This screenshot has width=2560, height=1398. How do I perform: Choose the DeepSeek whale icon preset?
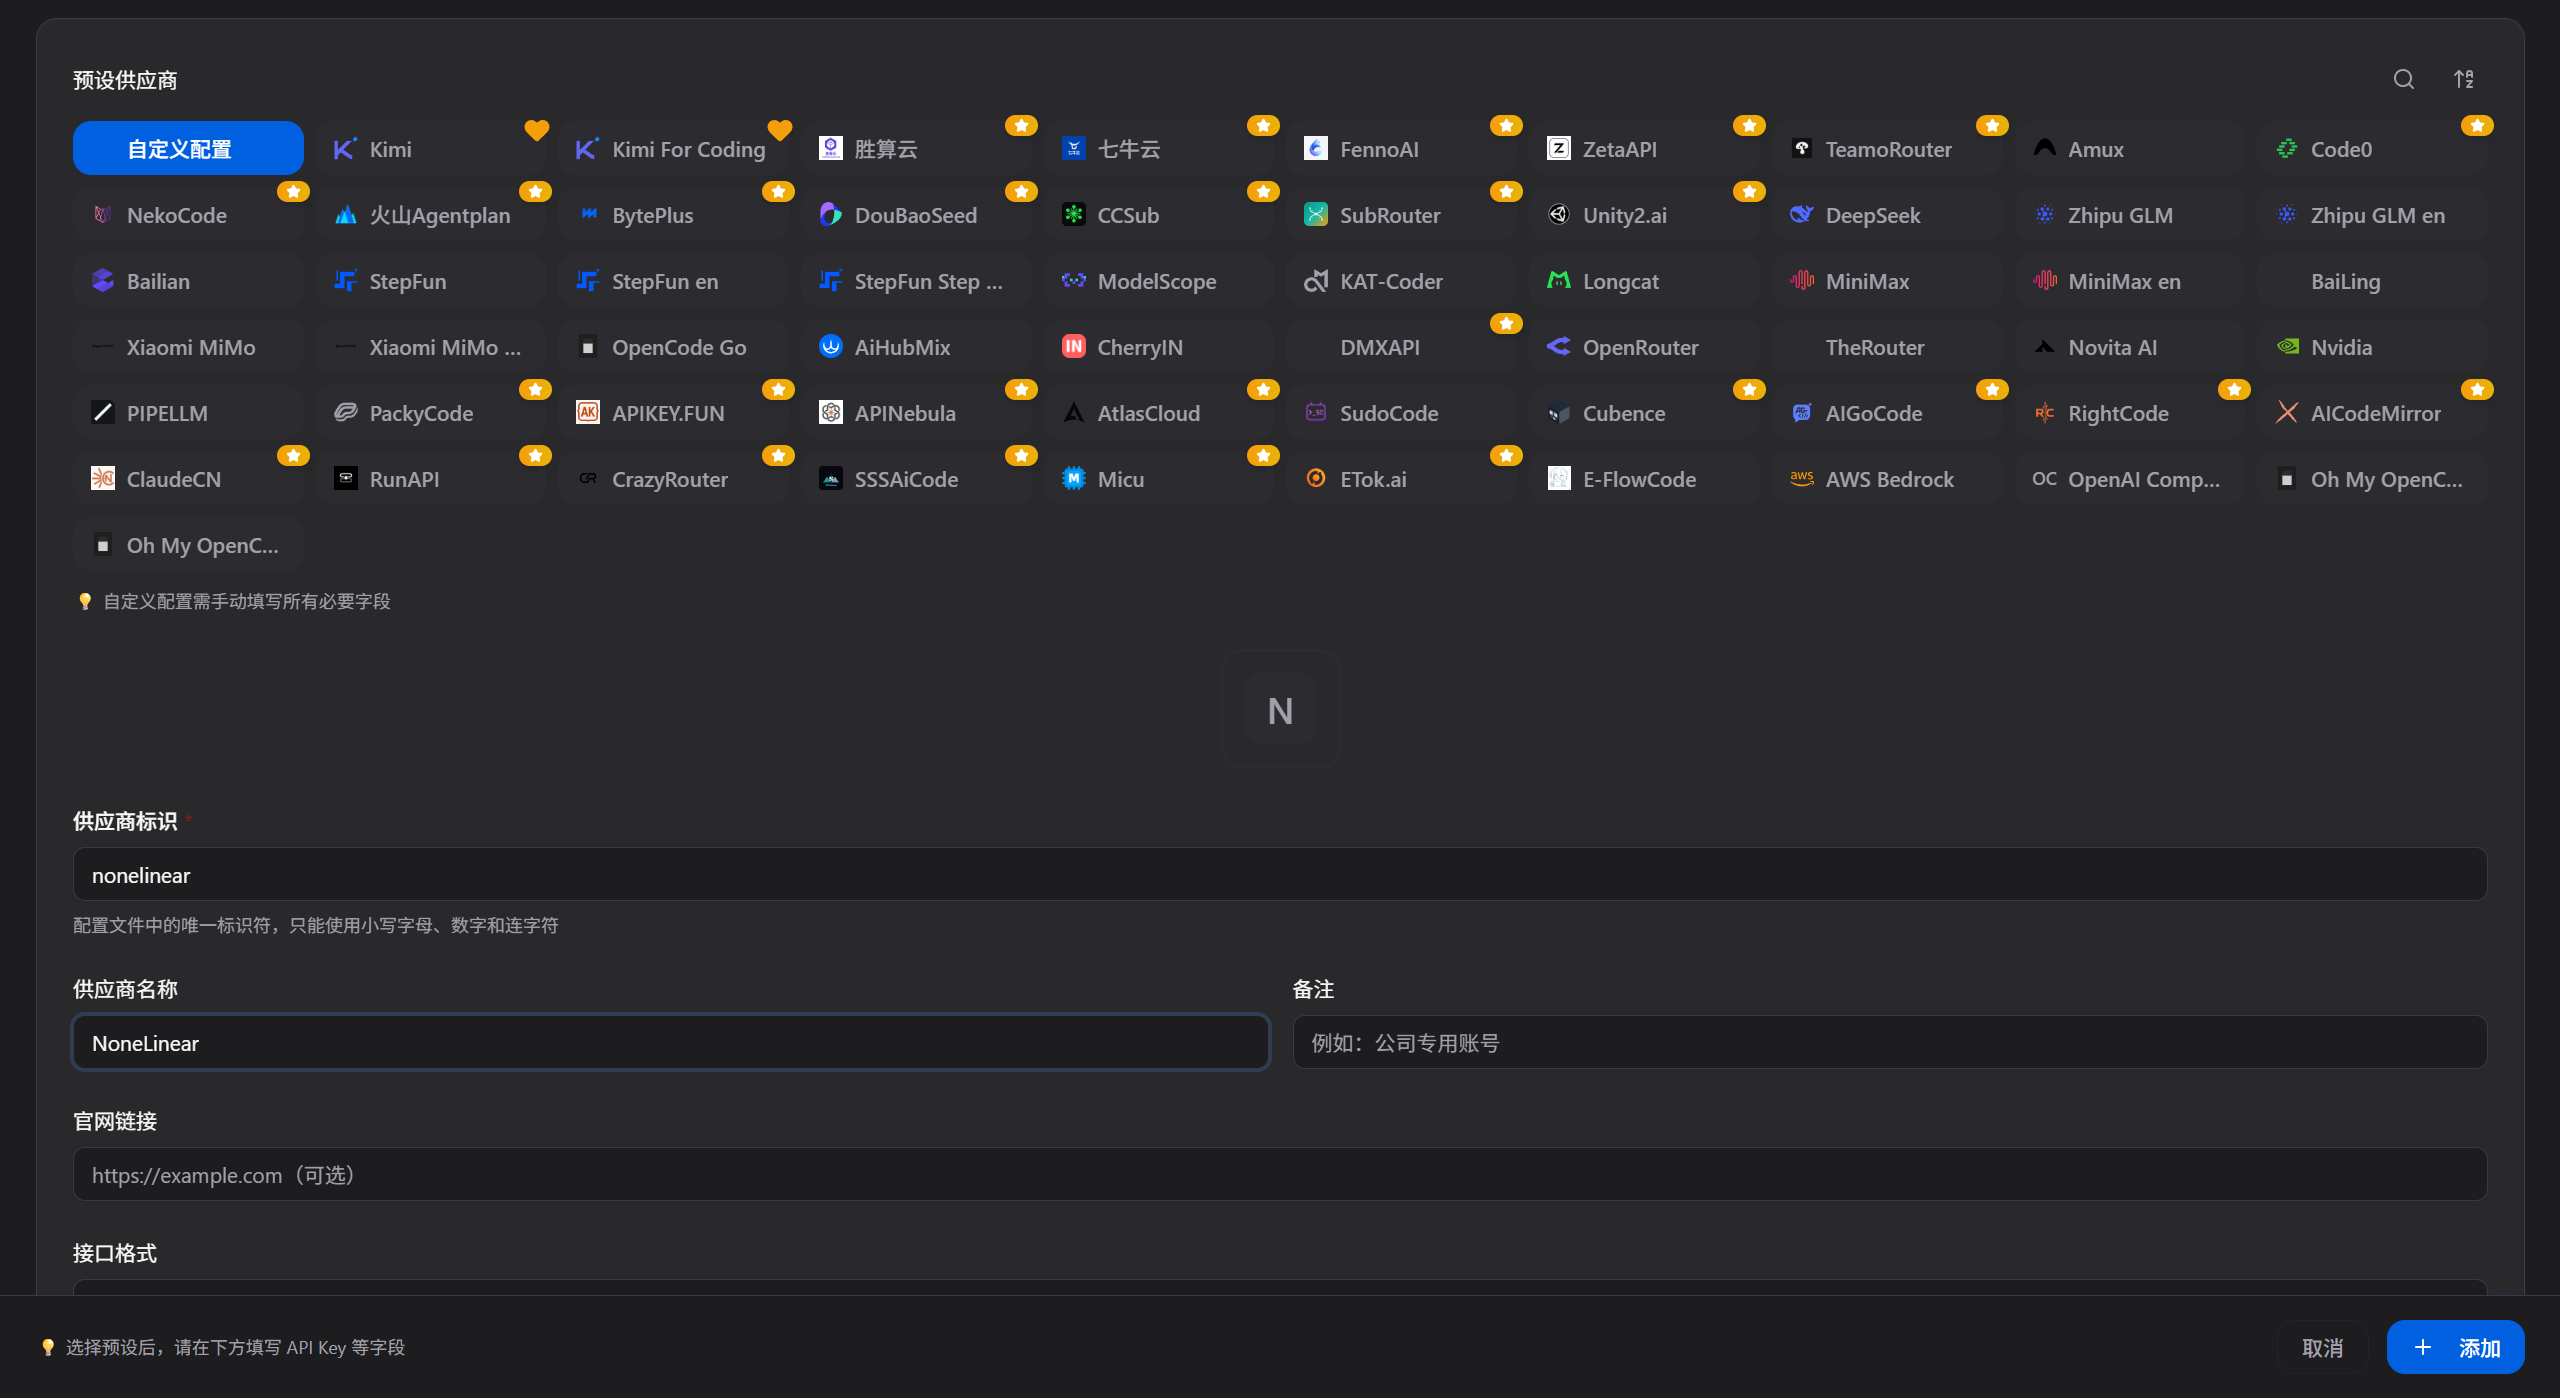click(1802, 215)
